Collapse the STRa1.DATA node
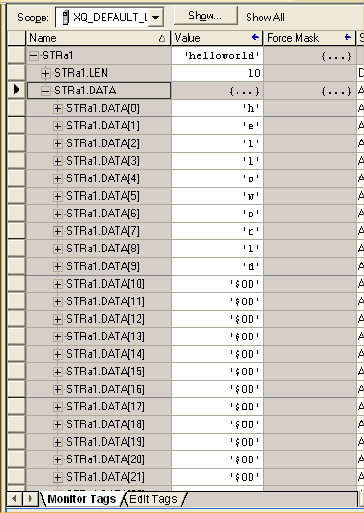This screenshot has height=513, width=364. point(46,91)
